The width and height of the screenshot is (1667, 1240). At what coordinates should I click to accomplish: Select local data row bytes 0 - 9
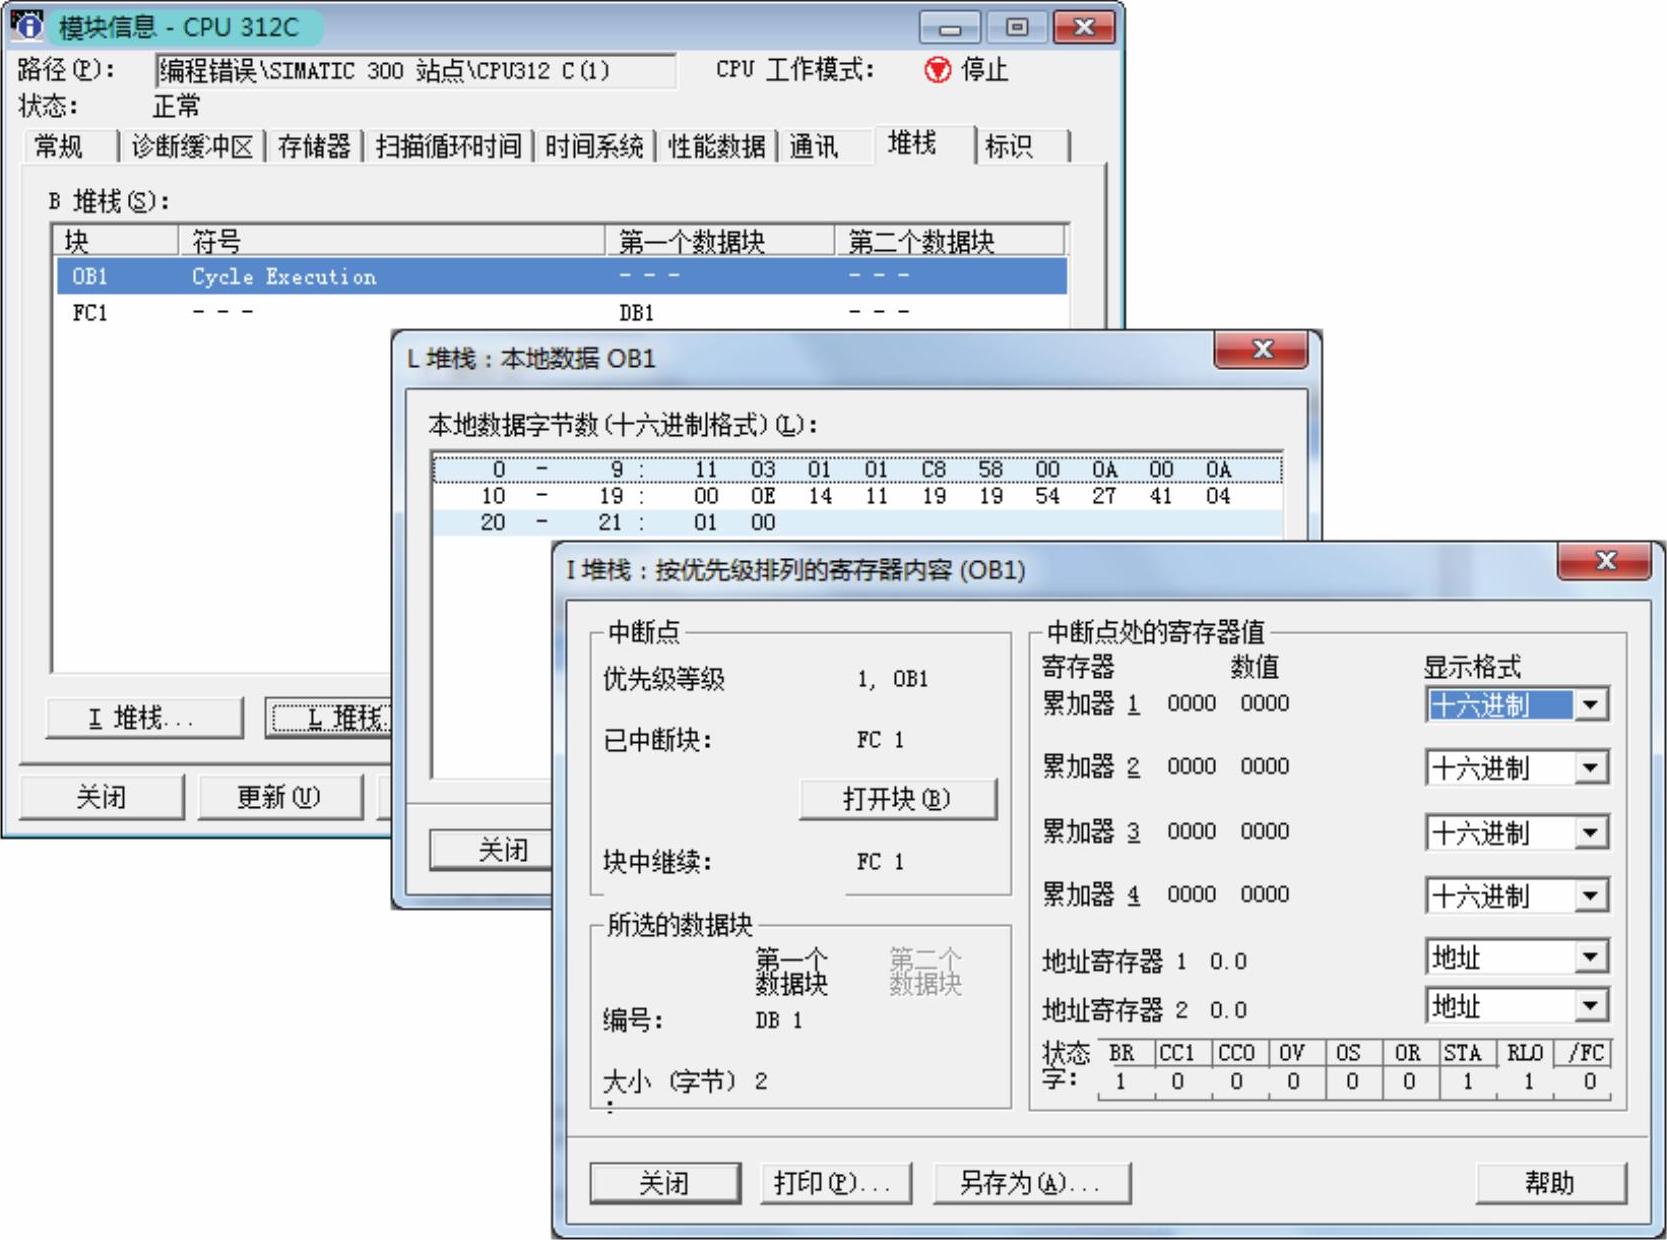(857, 469)
